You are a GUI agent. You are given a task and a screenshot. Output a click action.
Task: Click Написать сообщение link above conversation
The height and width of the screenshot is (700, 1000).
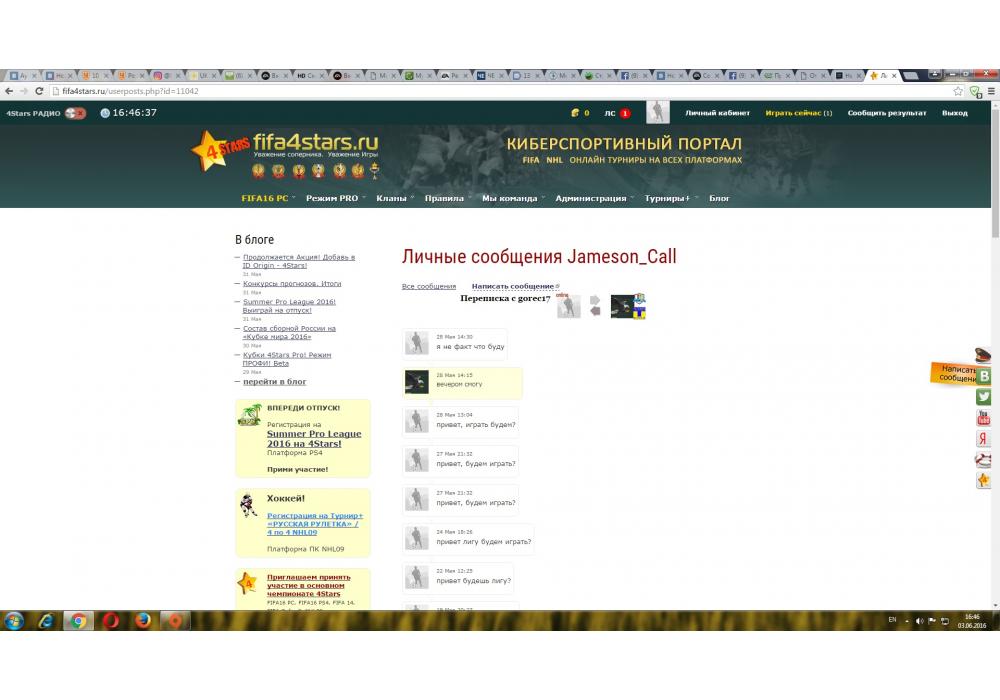(x=512, y=287)
